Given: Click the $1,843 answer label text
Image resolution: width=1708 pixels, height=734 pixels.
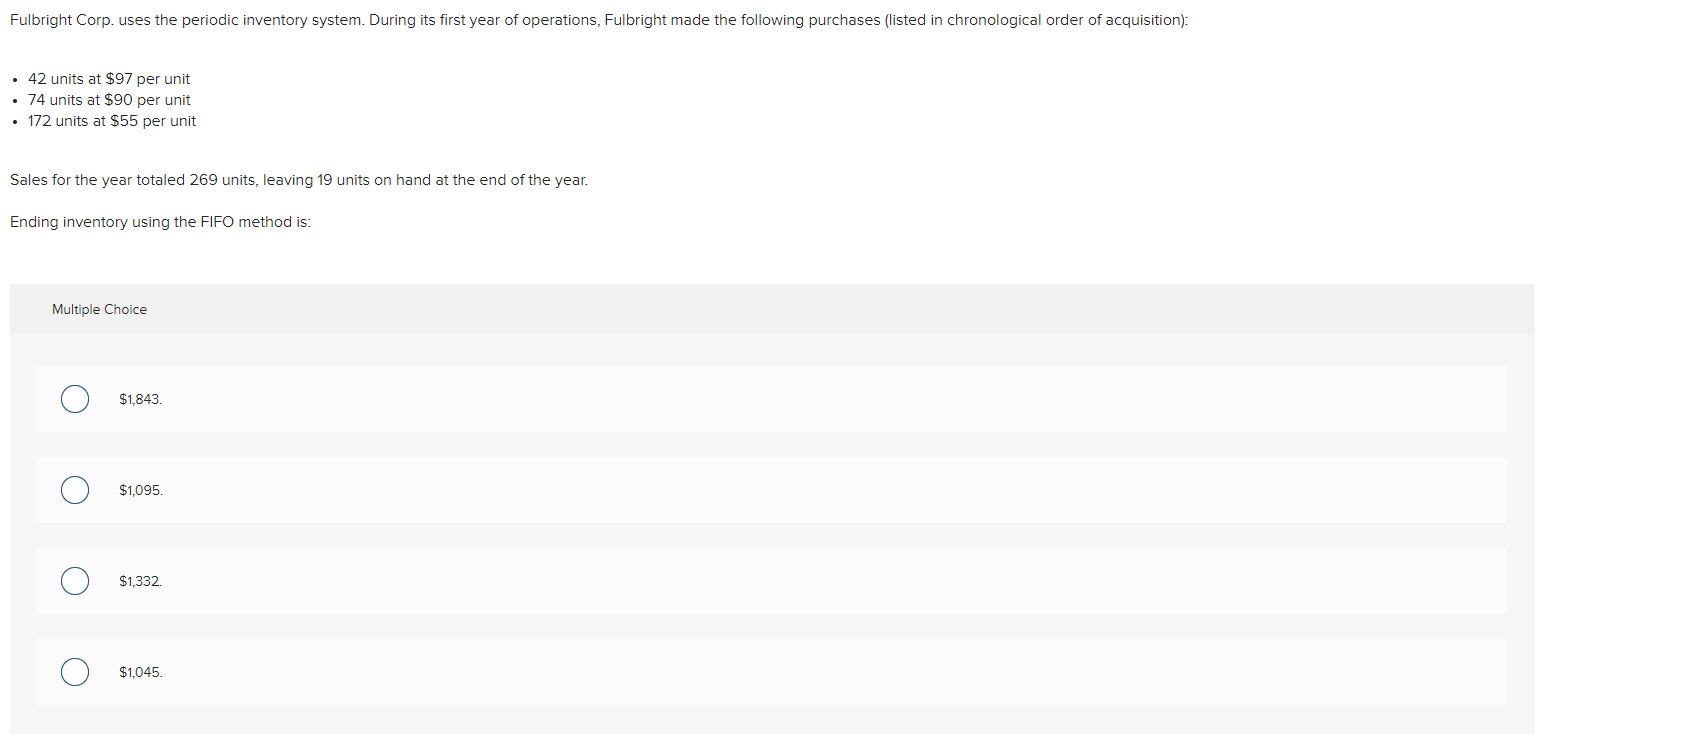Looking at the screenshot, I should (139, 398).
